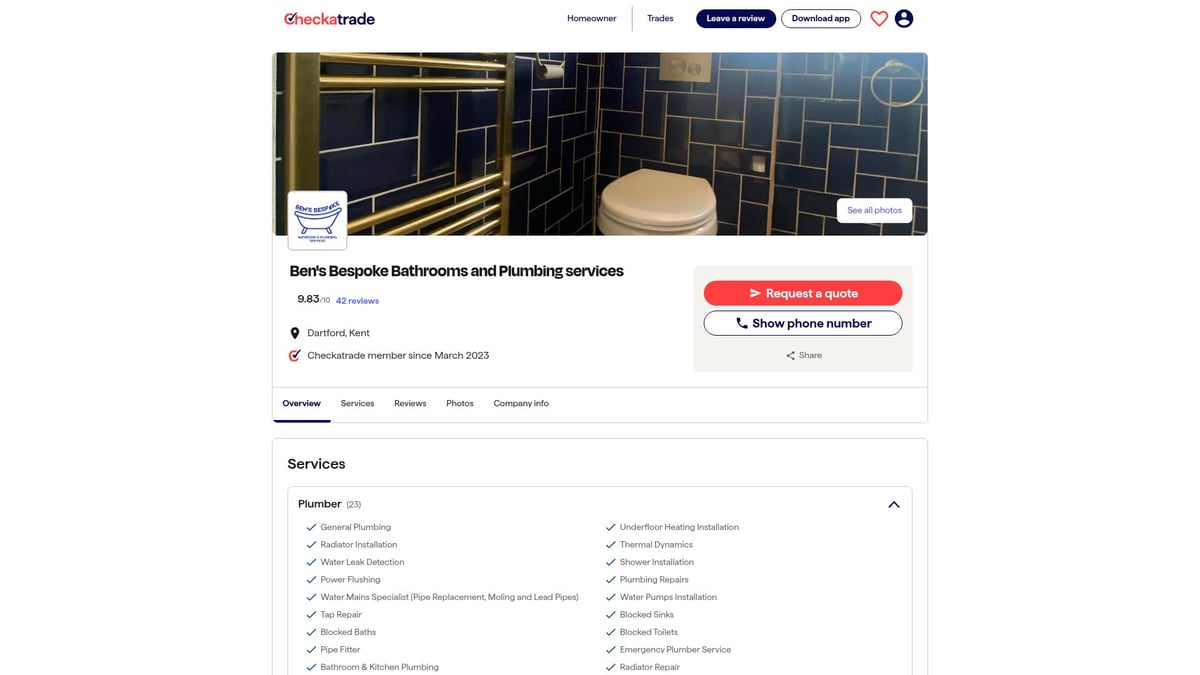Image resolution: width=1200 pixels, height=675 pixels.
Task: Switch to the Reviews tab
Action: pos(410,404)
